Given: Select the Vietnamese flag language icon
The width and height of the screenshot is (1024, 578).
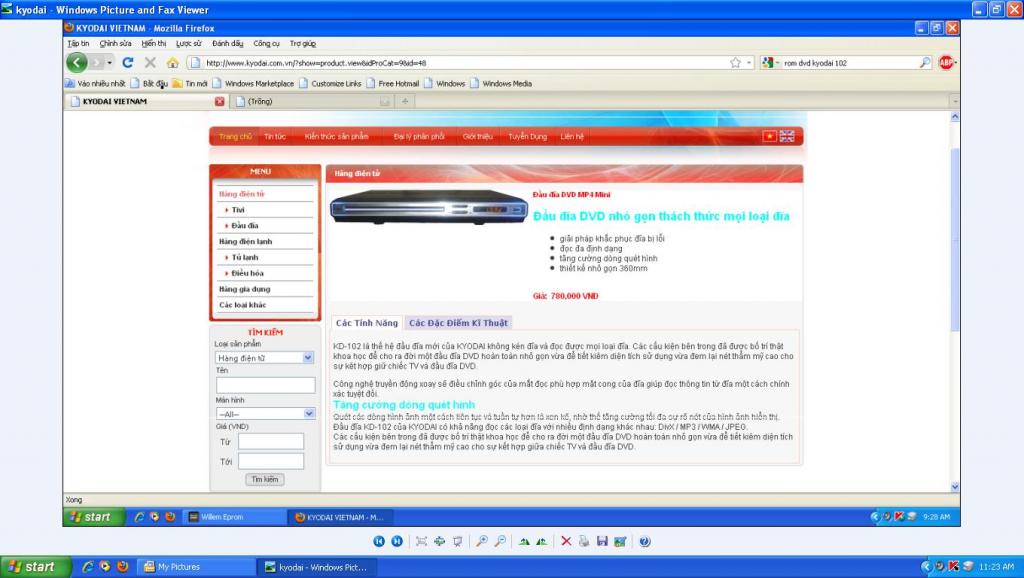Looking at the screenshot, I should pyautogui.click(x=769, y=136).
